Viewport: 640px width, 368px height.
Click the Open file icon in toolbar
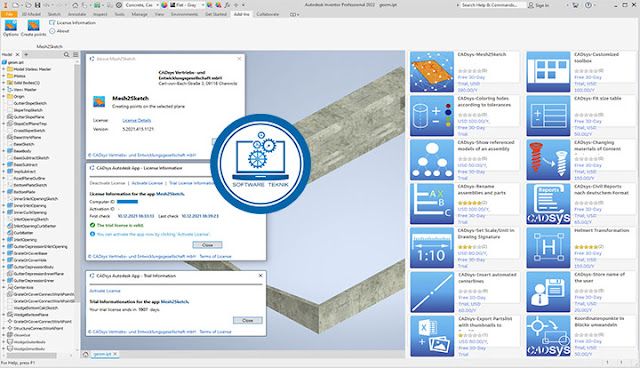pos(28,5)
